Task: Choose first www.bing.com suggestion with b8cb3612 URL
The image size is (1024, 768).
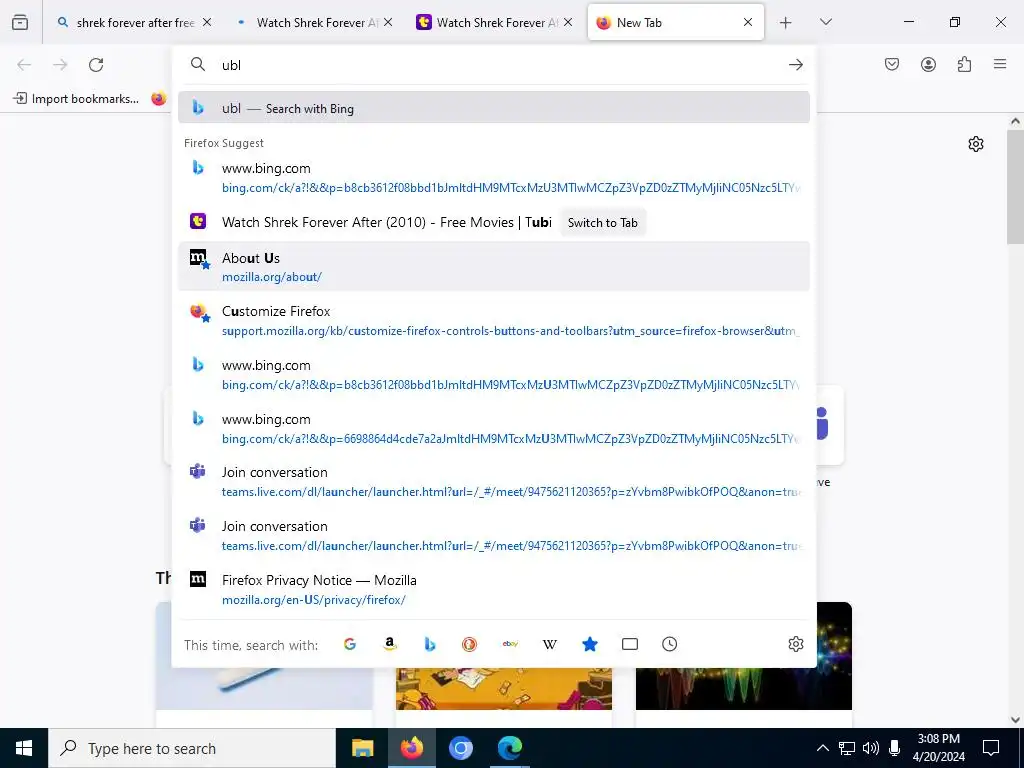Action: click(x=494, y=178)
